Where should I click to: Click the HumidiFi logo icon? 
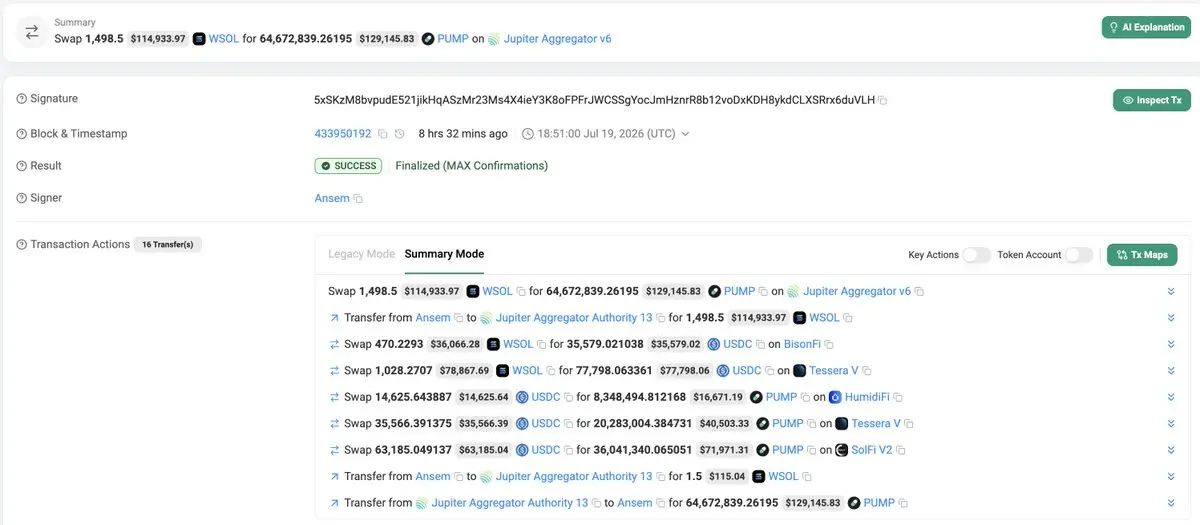[x=835, y=397]
